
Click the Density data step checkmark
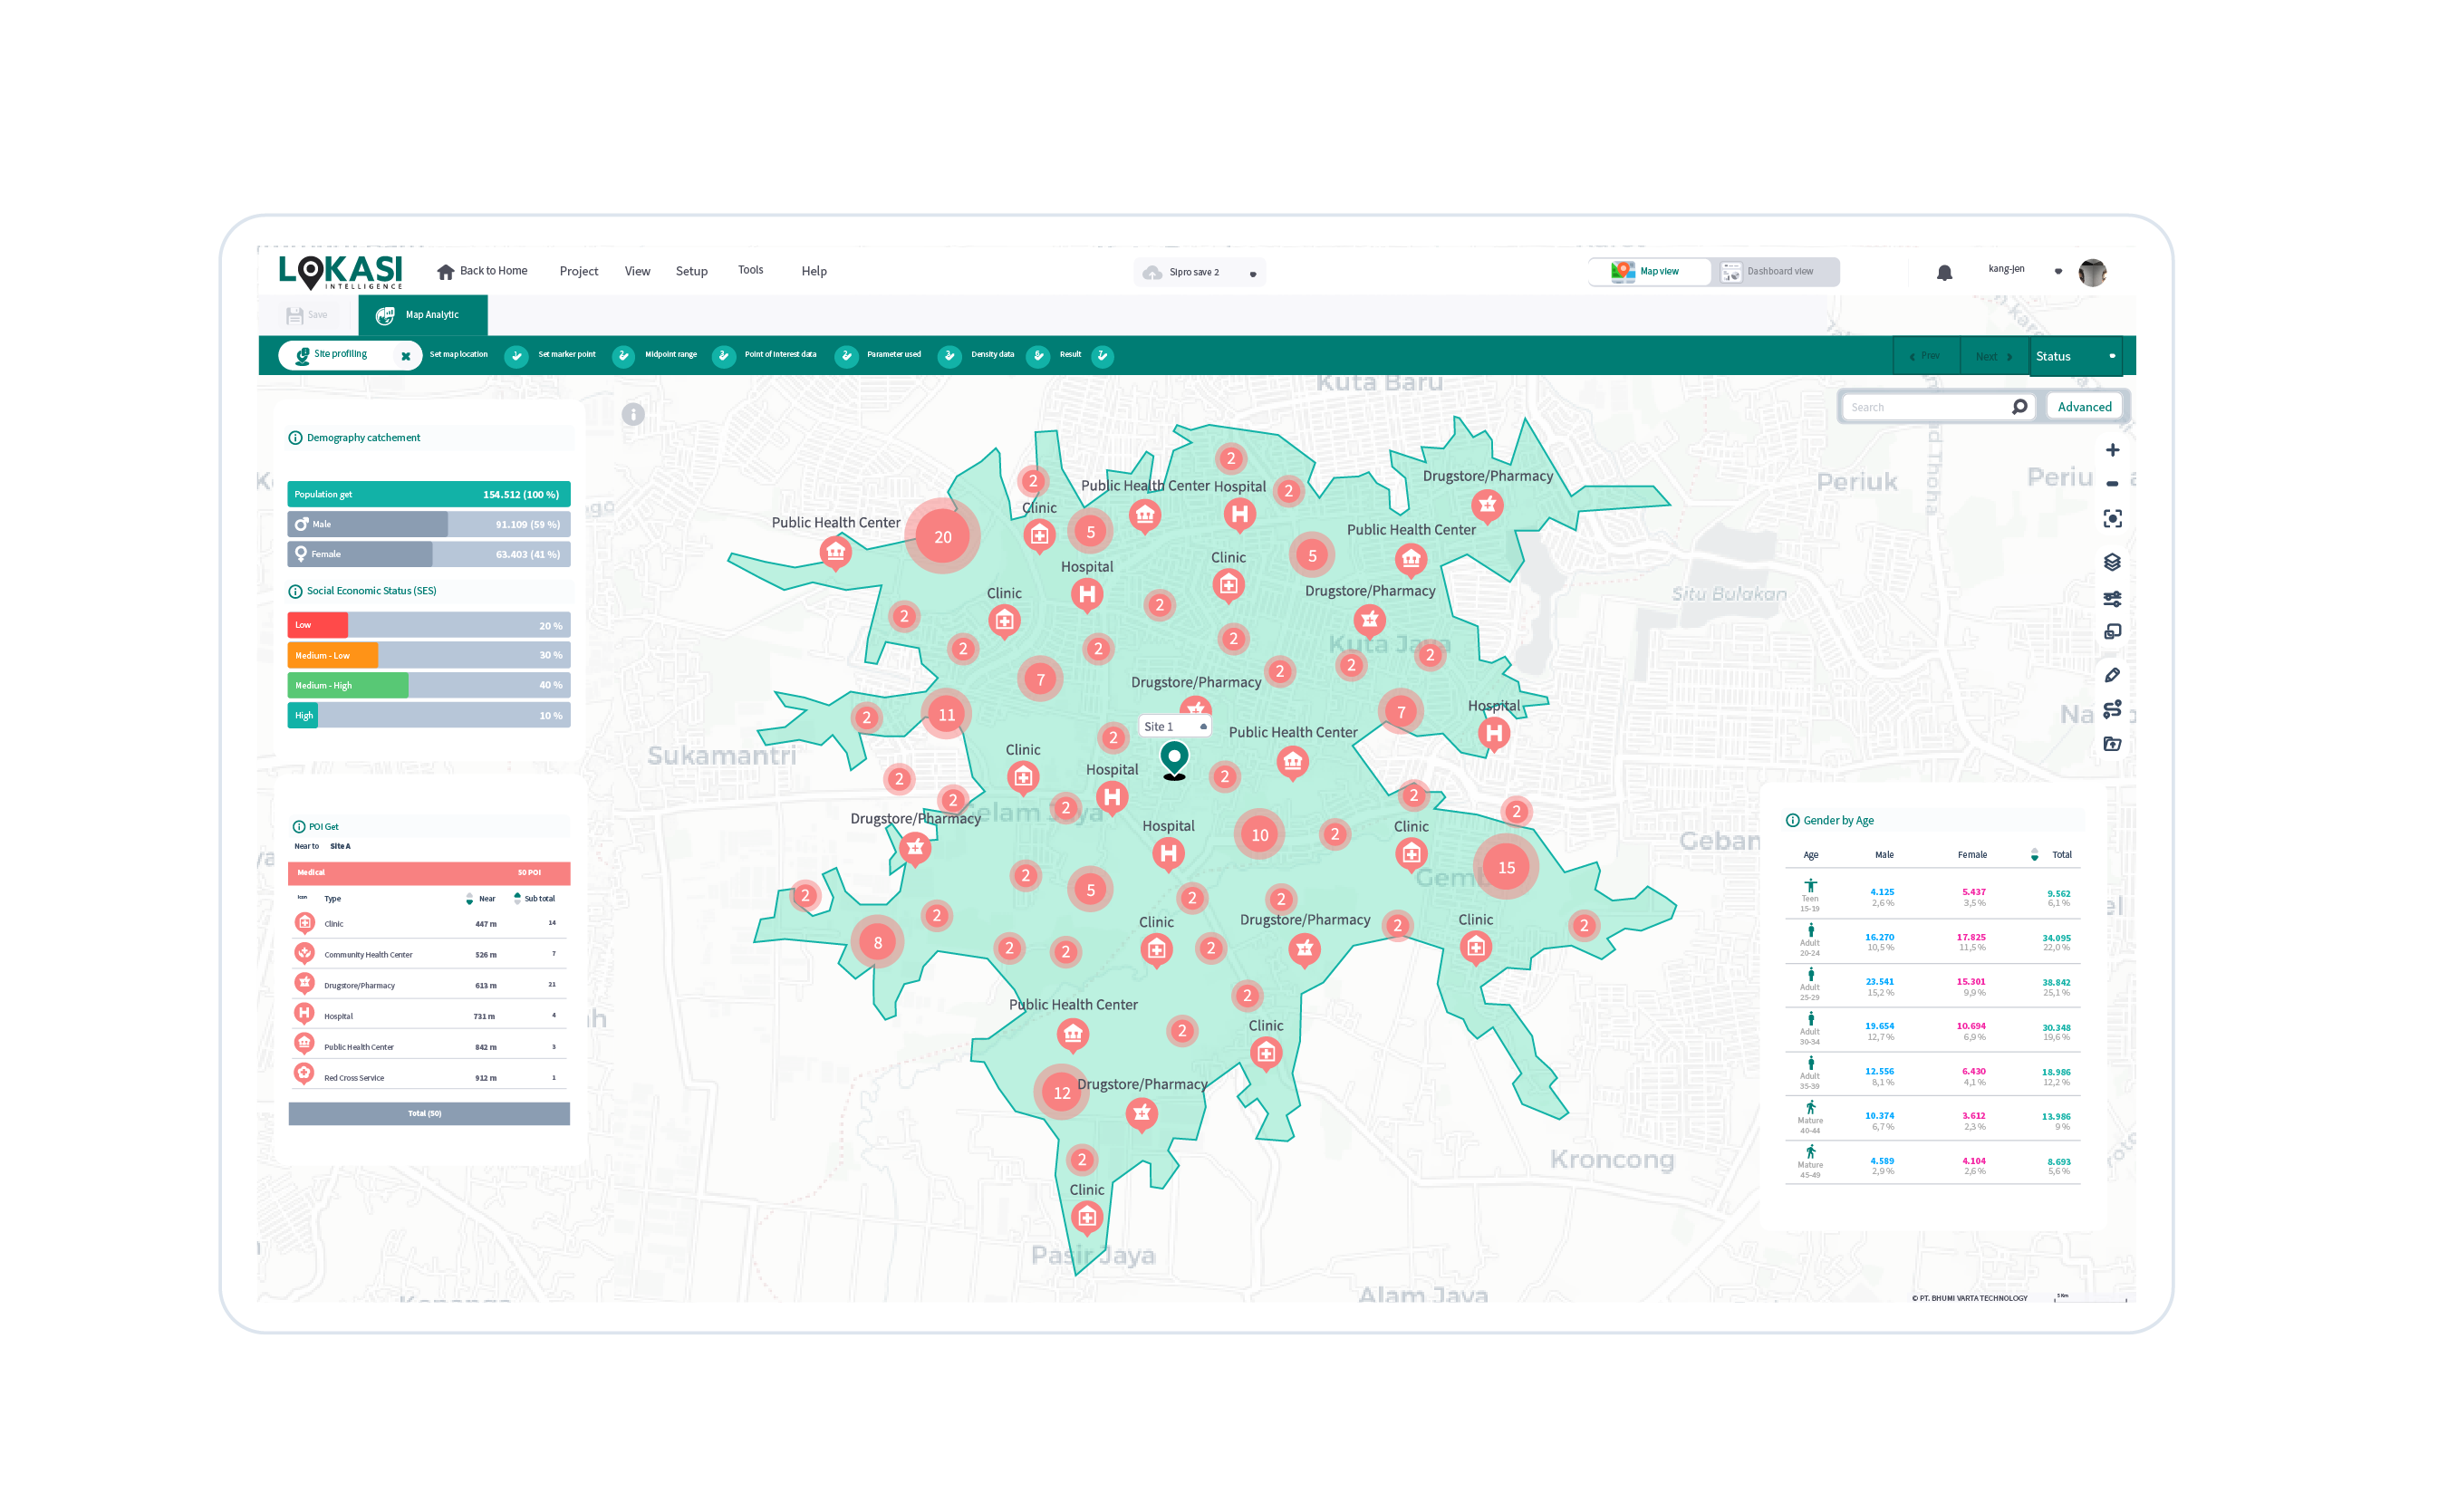1038,356
